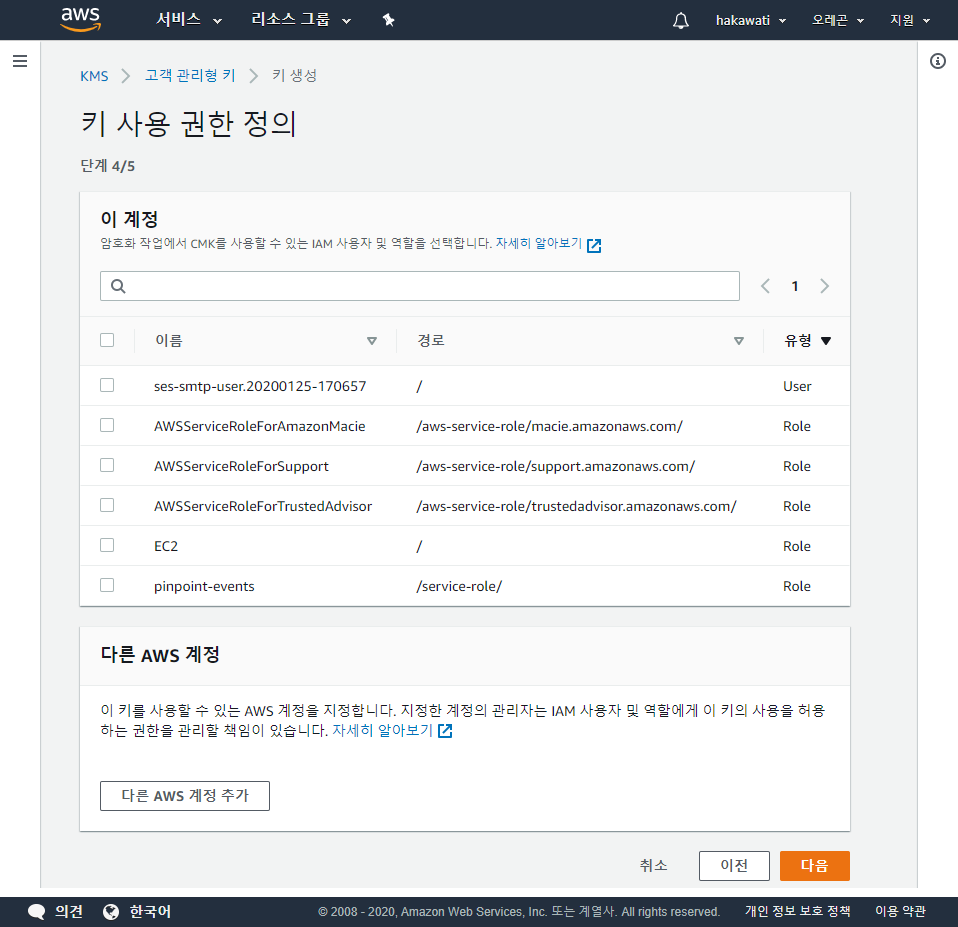Sort by 경로 column arrow
Screen dimensions: 958x927
pos(739,341)
